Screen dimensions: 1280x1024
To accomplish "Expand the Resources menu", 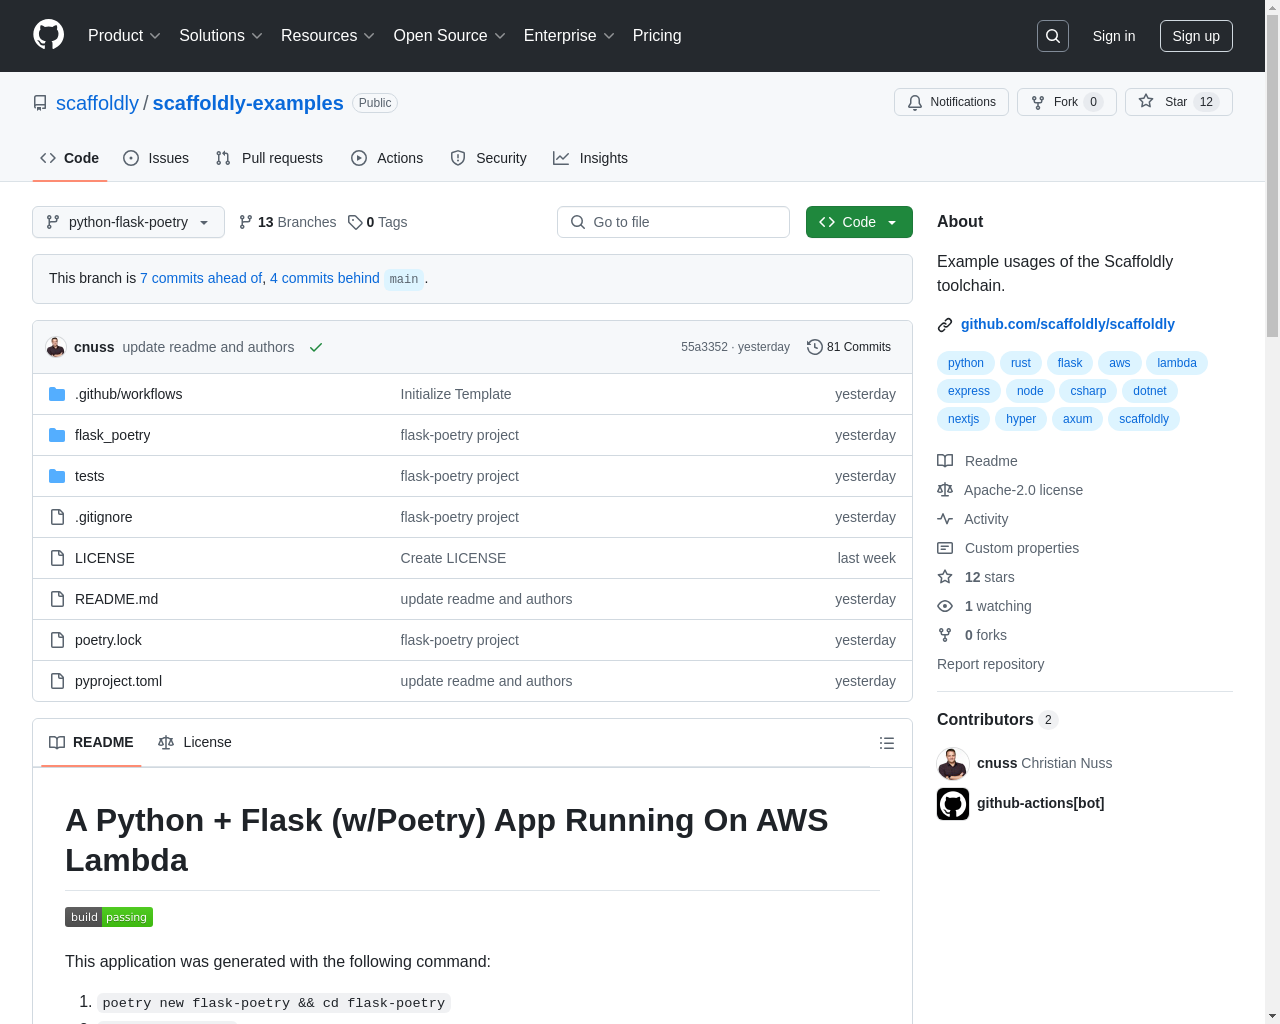I will pos(327,36).
